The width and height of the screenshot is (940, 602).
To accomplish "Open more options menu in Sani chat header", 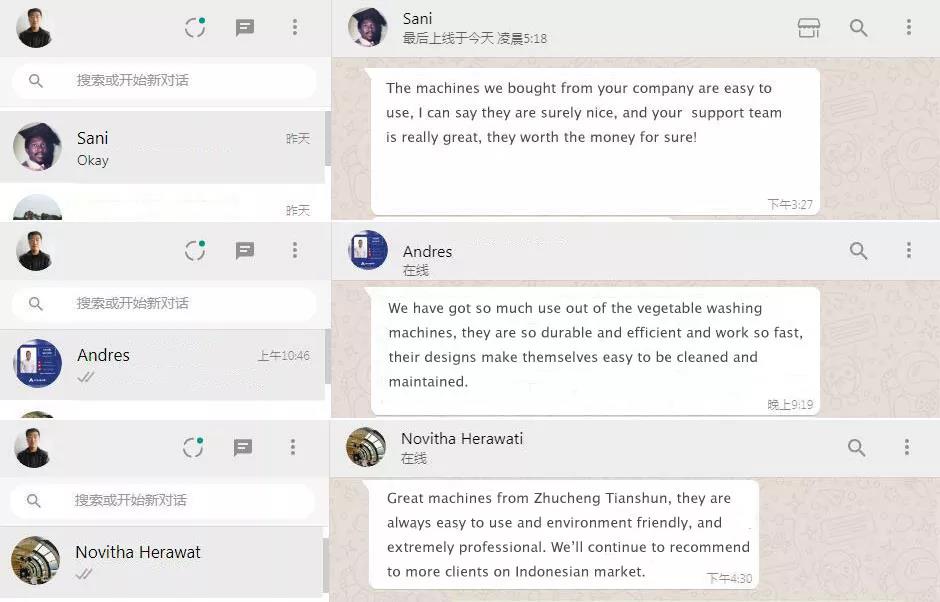I will point(909,27).
